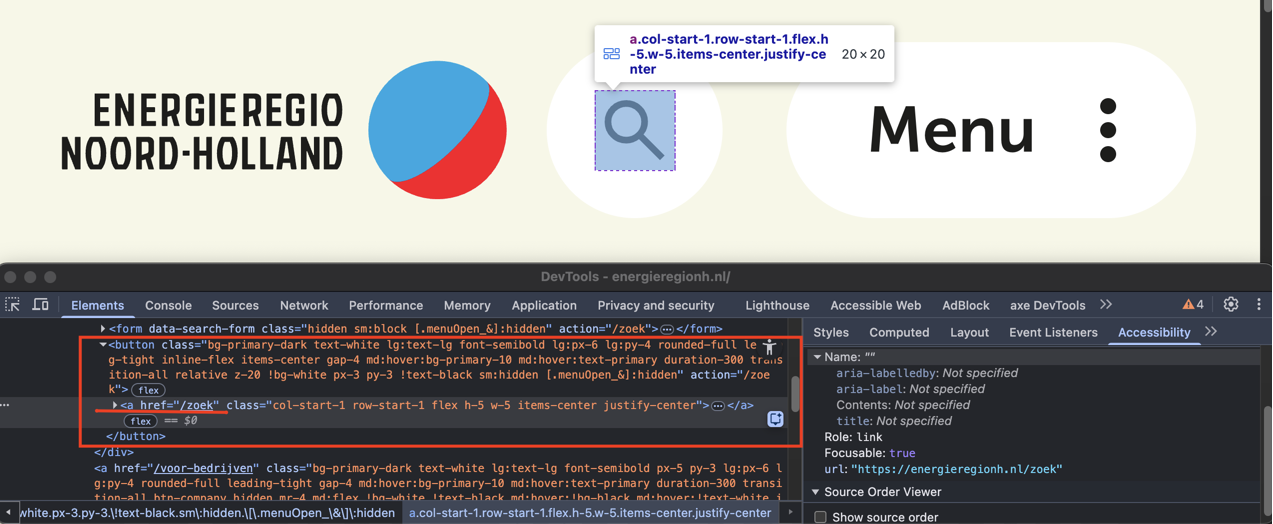Collapse the Name section in Accessibility pane
This screenshot has width=1273, height=524.
pos(817,357)
